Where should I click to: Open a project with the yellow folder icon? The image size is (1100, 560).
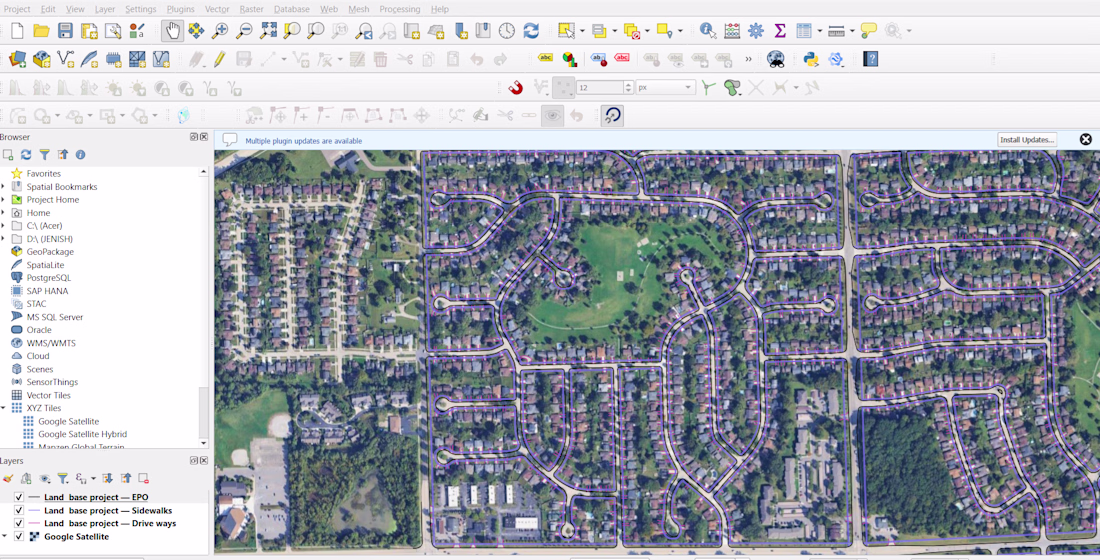pos(41,31)
